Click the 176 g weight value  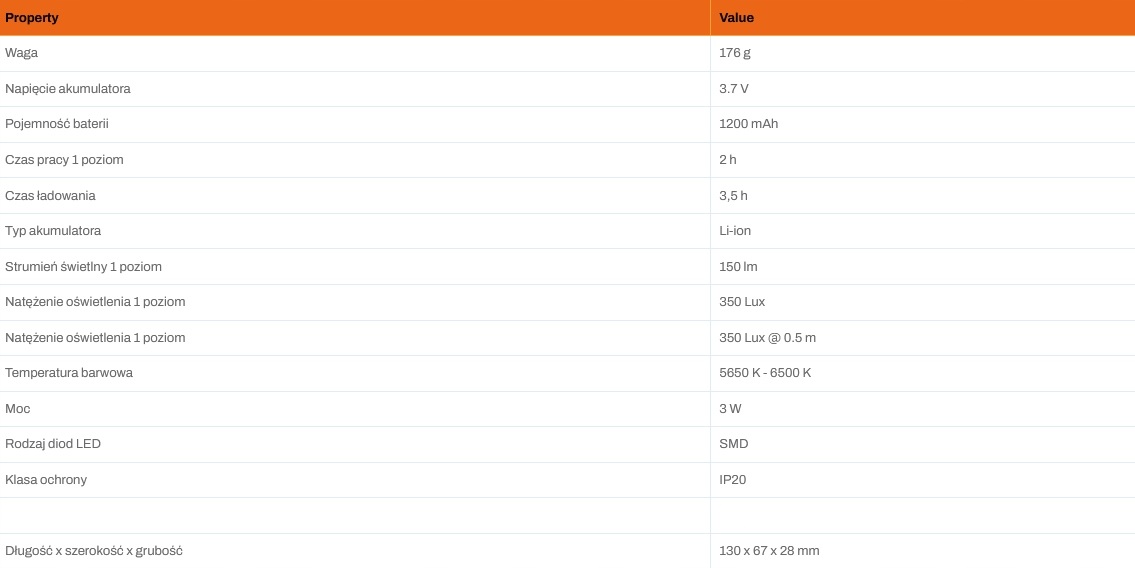[x=735, y=53]
